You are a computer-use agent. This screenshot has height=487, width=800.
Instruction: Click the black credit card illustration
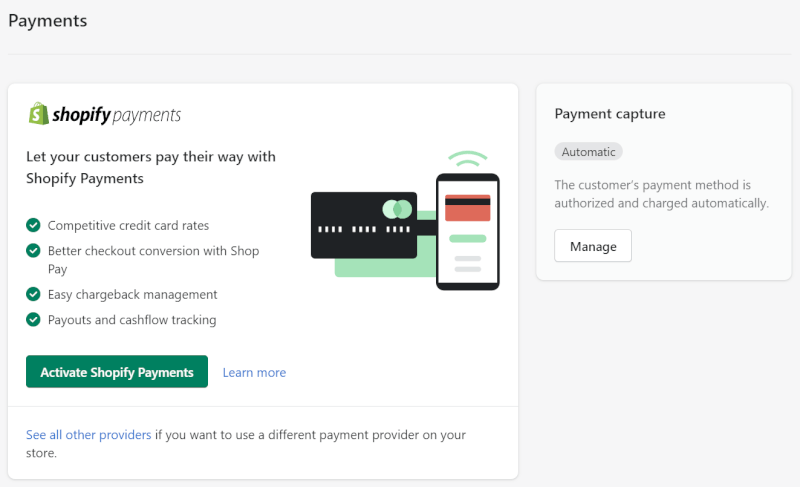[x=364, y=225]
